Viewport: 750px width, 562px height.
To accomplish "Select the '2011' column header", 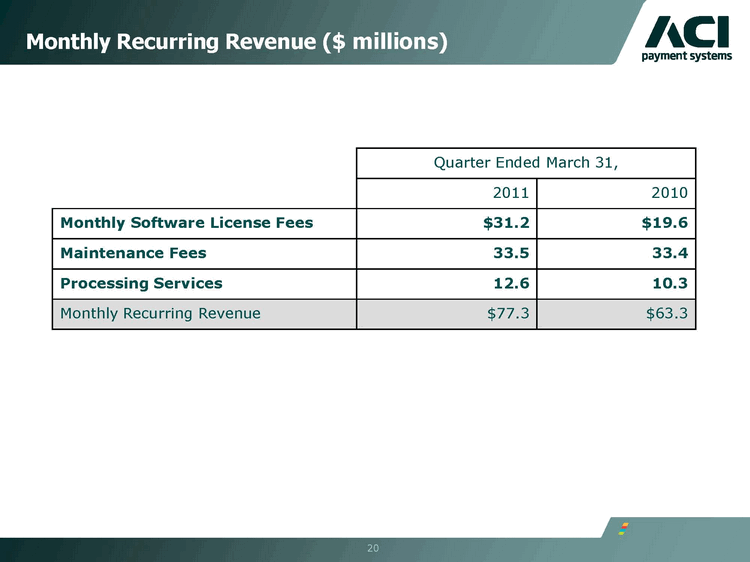I will tap(447, 193).
